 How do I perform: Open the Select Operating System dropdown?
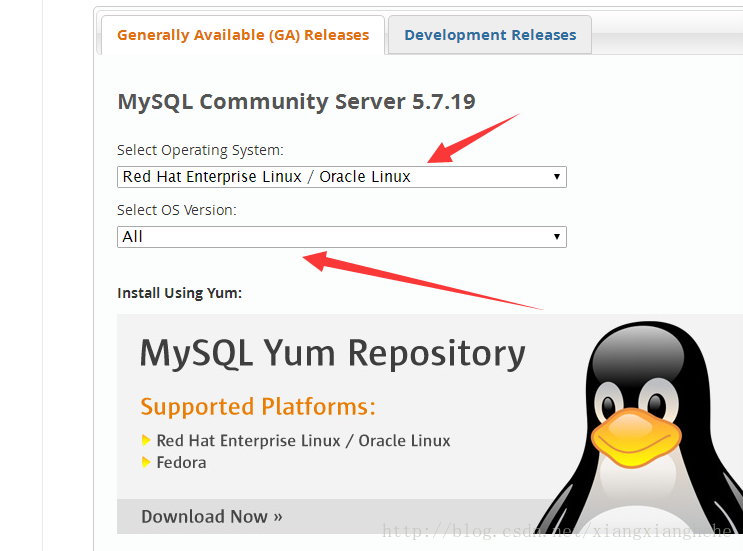[342, 177]
